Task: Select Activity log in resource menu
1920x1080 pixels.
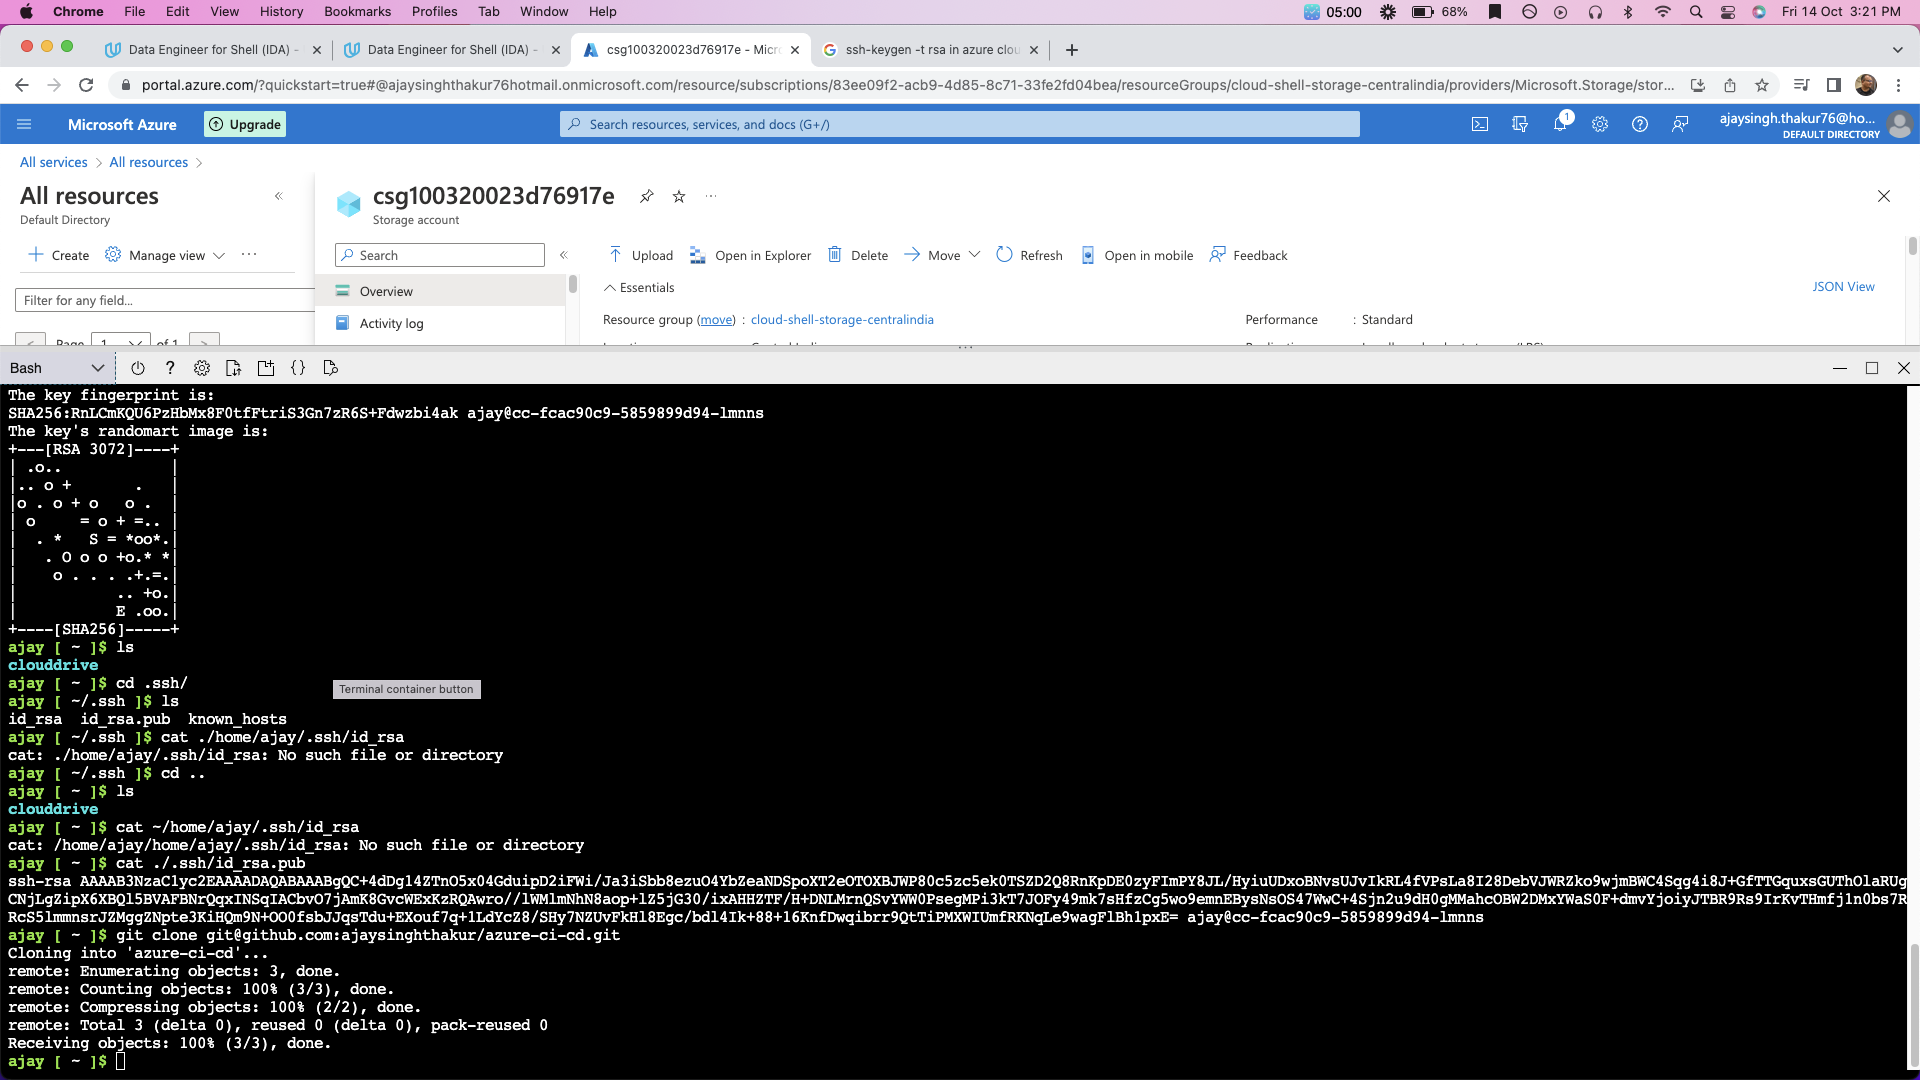Action: (x=391, y=323)
